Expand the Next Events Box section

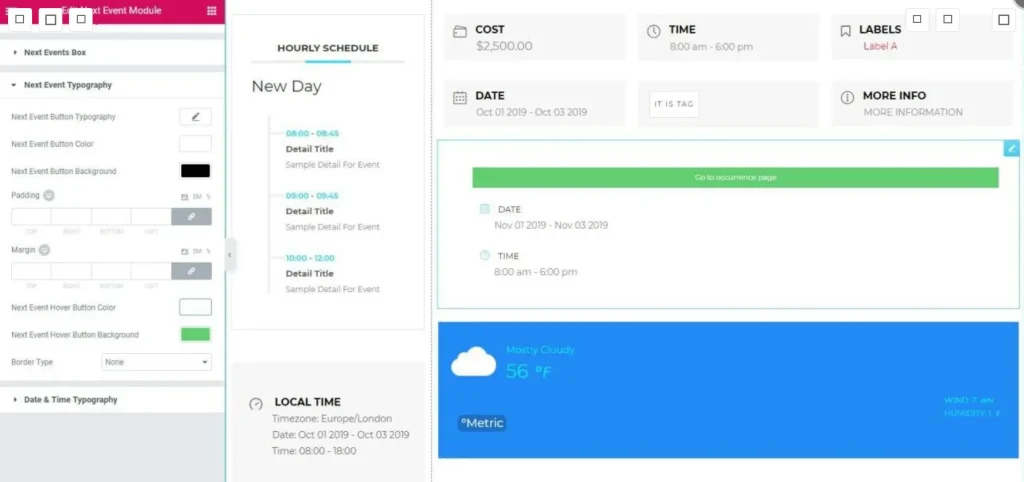point(112,52)
